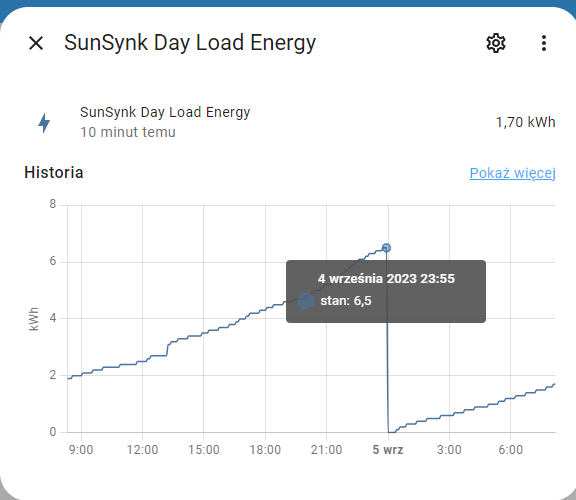Click the '10 minut temu' timestamp text

(x=128, y=132)
